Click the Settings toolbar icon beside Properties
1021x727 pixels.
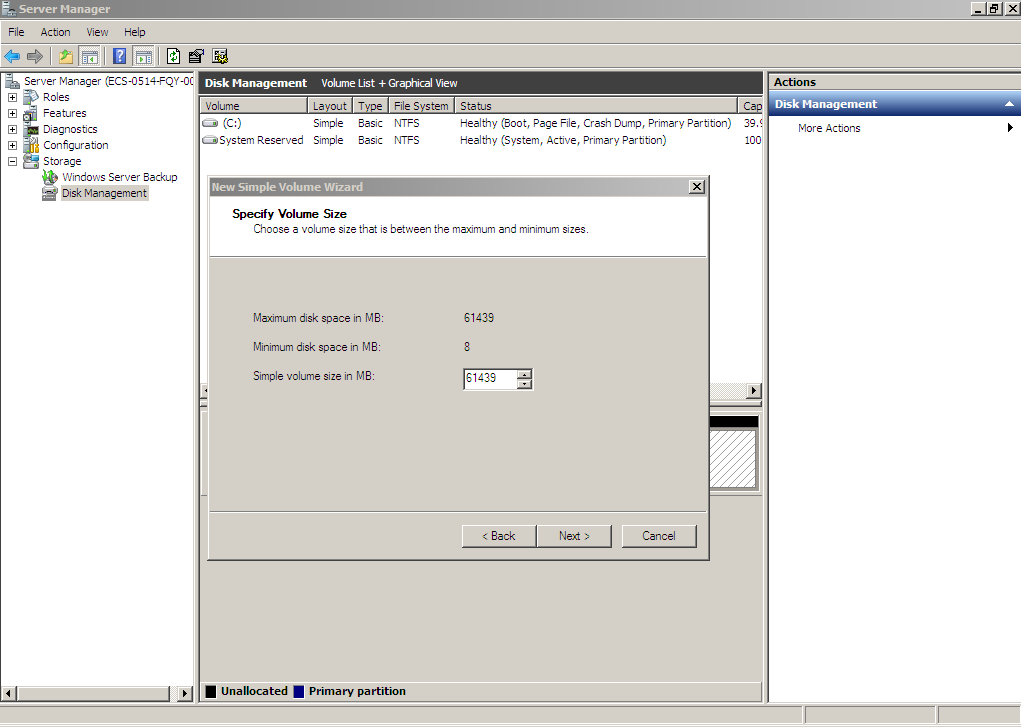tap(220, 56)
